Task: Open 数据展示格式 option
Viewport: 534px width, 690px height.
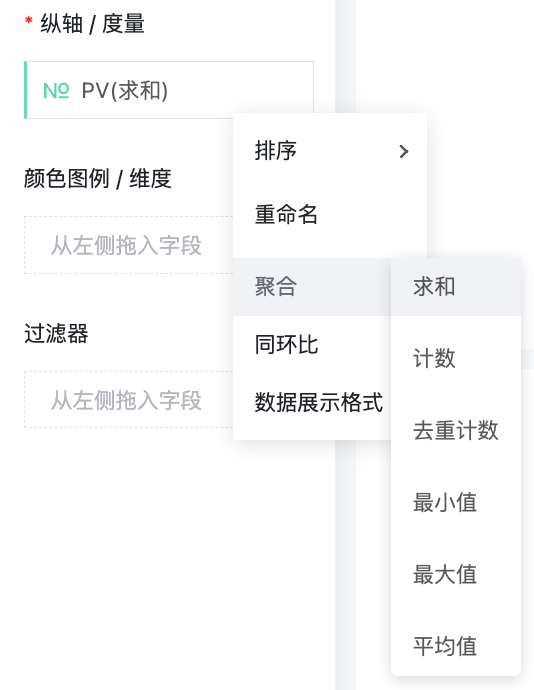Action: (x=312, y=402)
